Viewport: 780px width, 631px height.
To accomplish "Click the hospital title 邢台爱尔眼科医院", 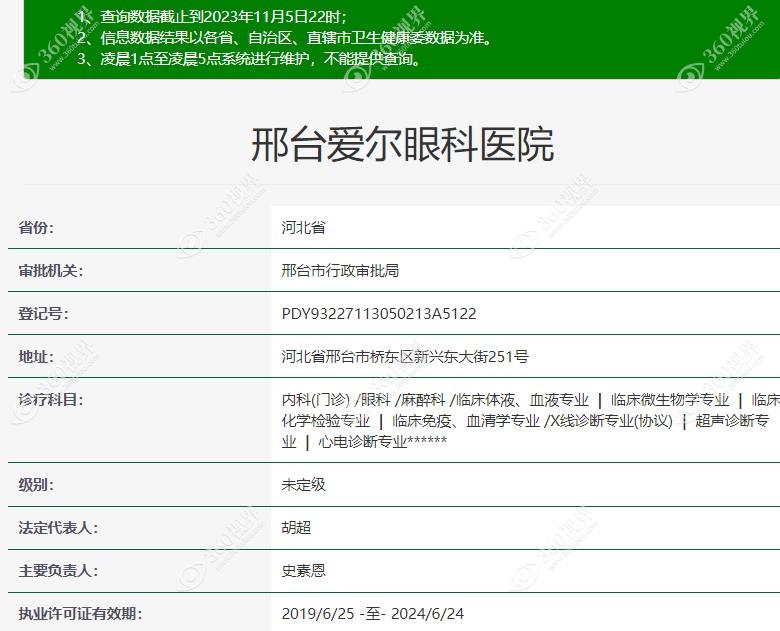I will [x=402, y=145].
